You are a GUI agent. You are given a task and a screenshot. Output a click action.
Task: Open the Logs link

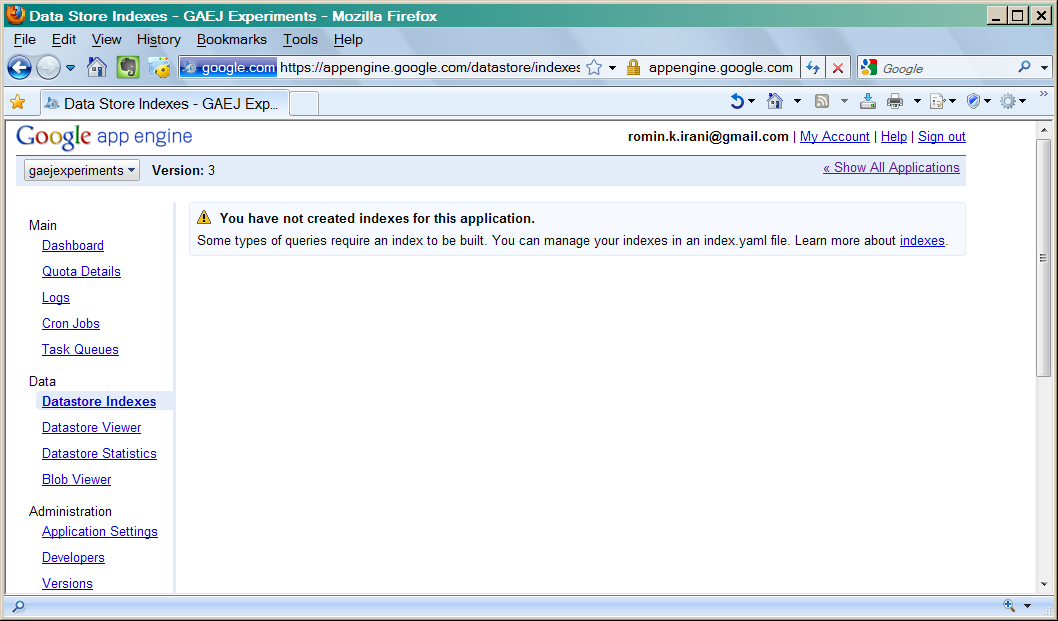55,298
